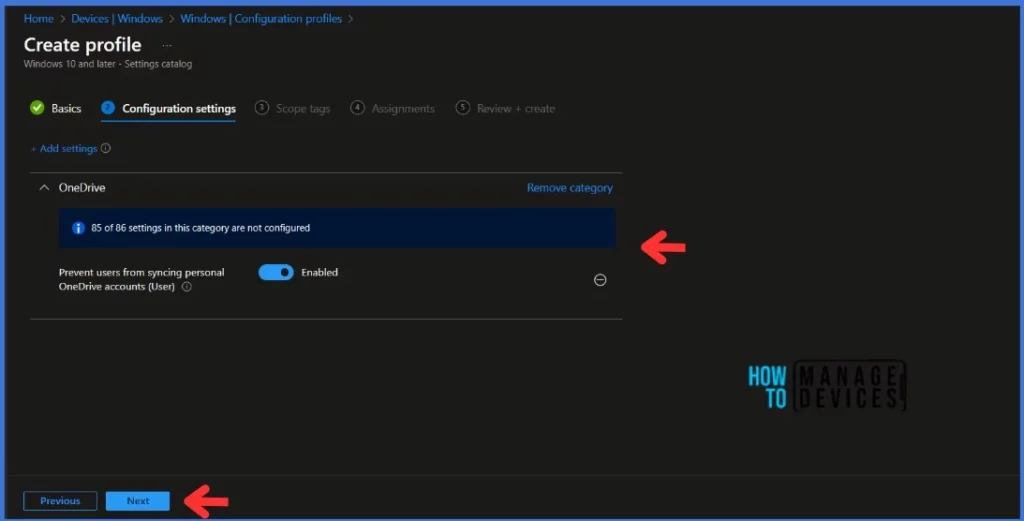Open the Scope tags step
The image size is (1024, 521).
(x=293, y=108)
